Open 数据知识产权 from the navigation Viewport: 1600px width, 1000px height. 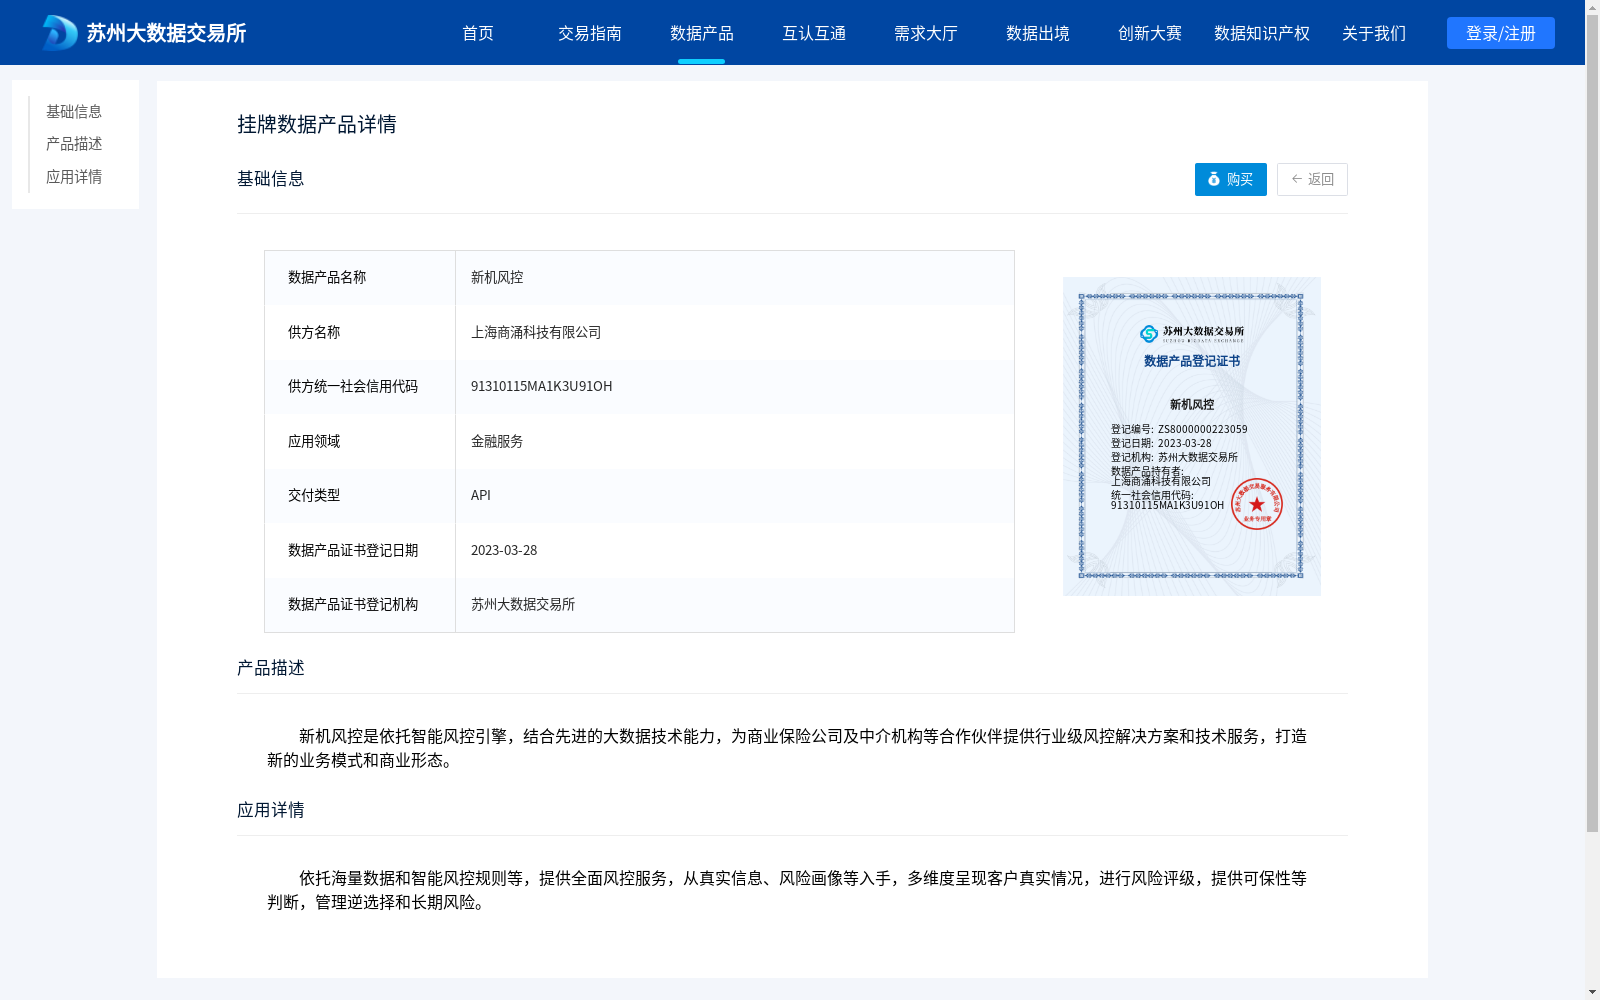[x=1261, y=33]
